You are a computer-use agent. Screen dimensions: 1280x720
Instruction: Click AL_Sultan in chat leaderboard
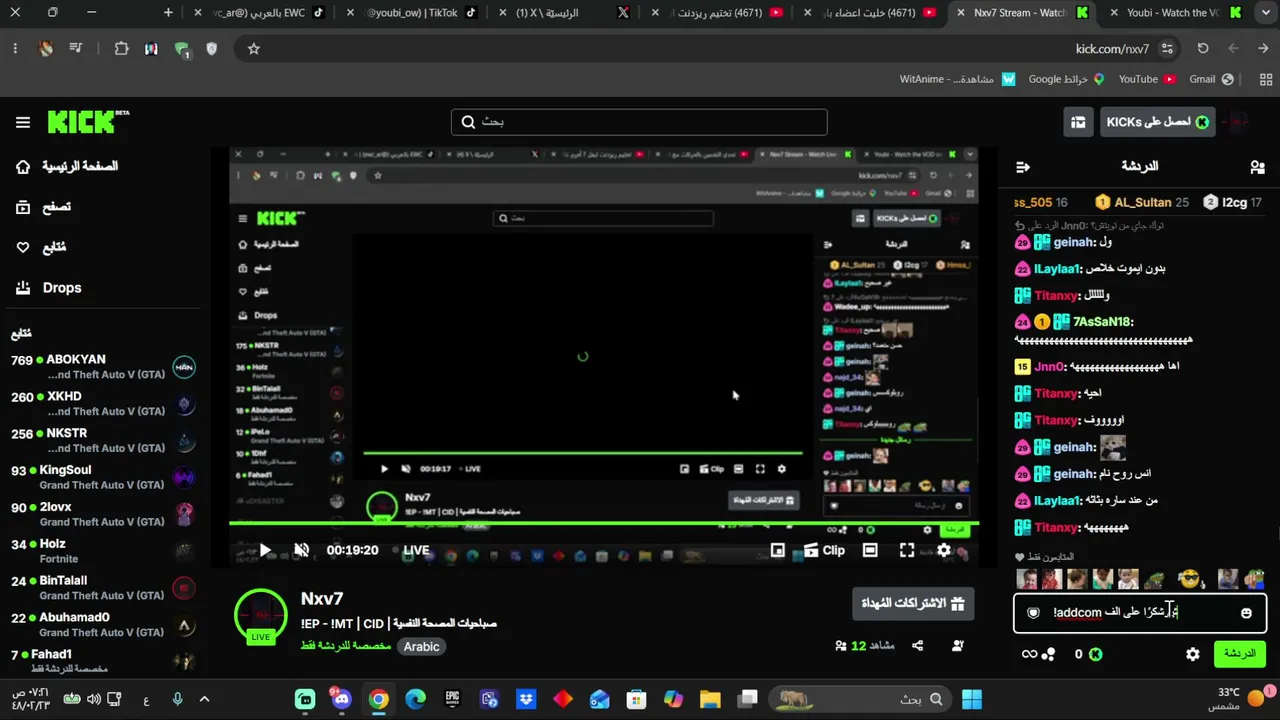pos(1142,202)
